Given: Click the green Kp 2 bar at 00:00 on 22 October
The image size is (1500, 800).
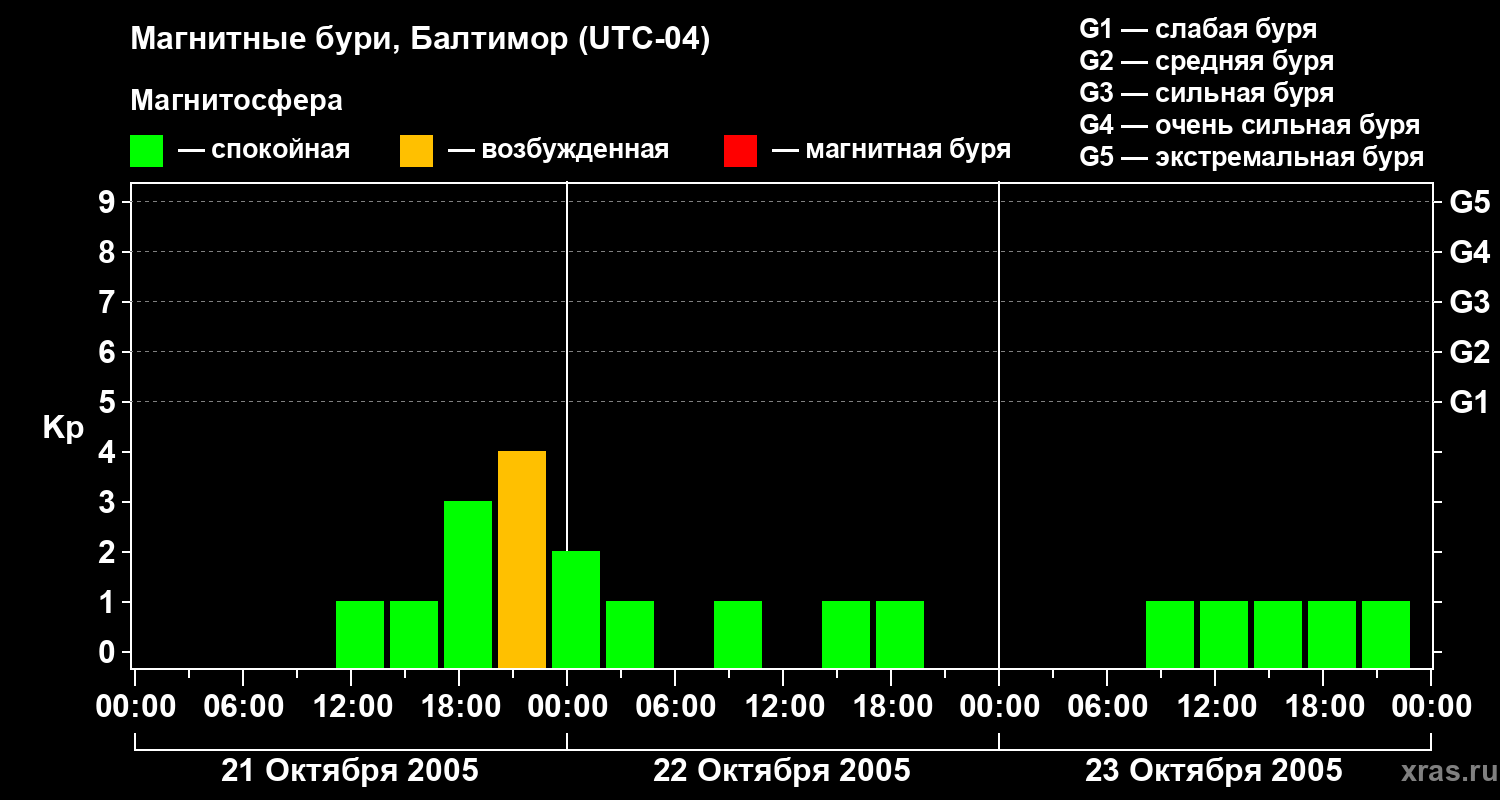Looking at the screenshot, I should 576,609.
